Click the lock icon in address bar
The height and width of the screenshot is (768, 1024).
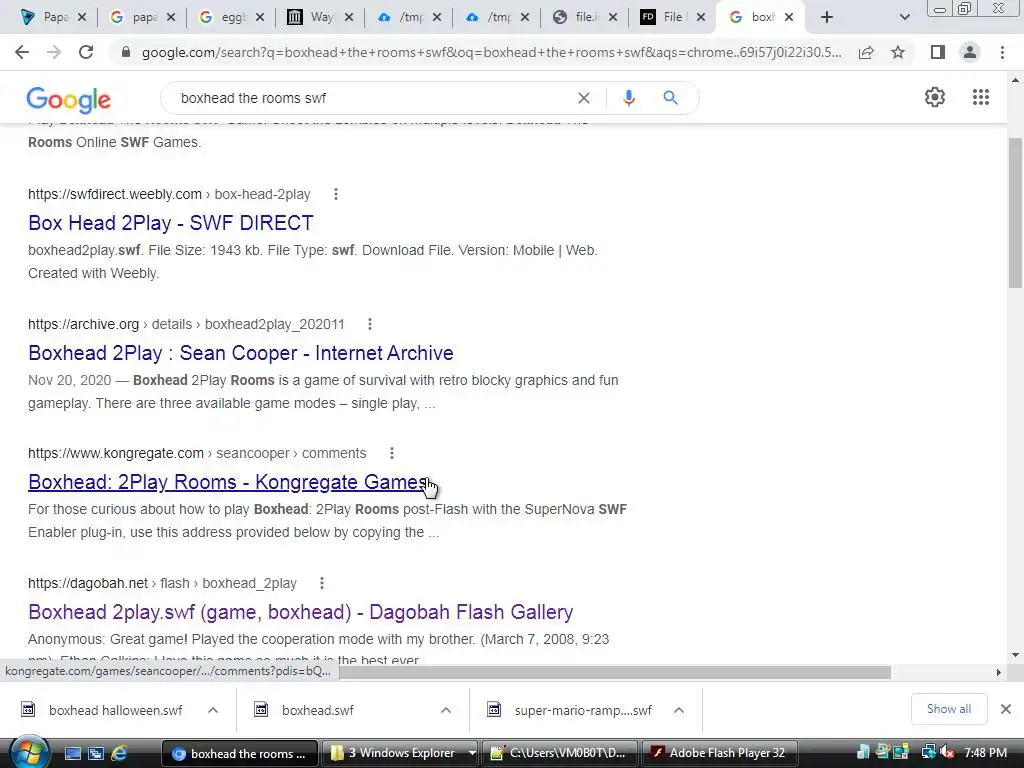[126, 52]
